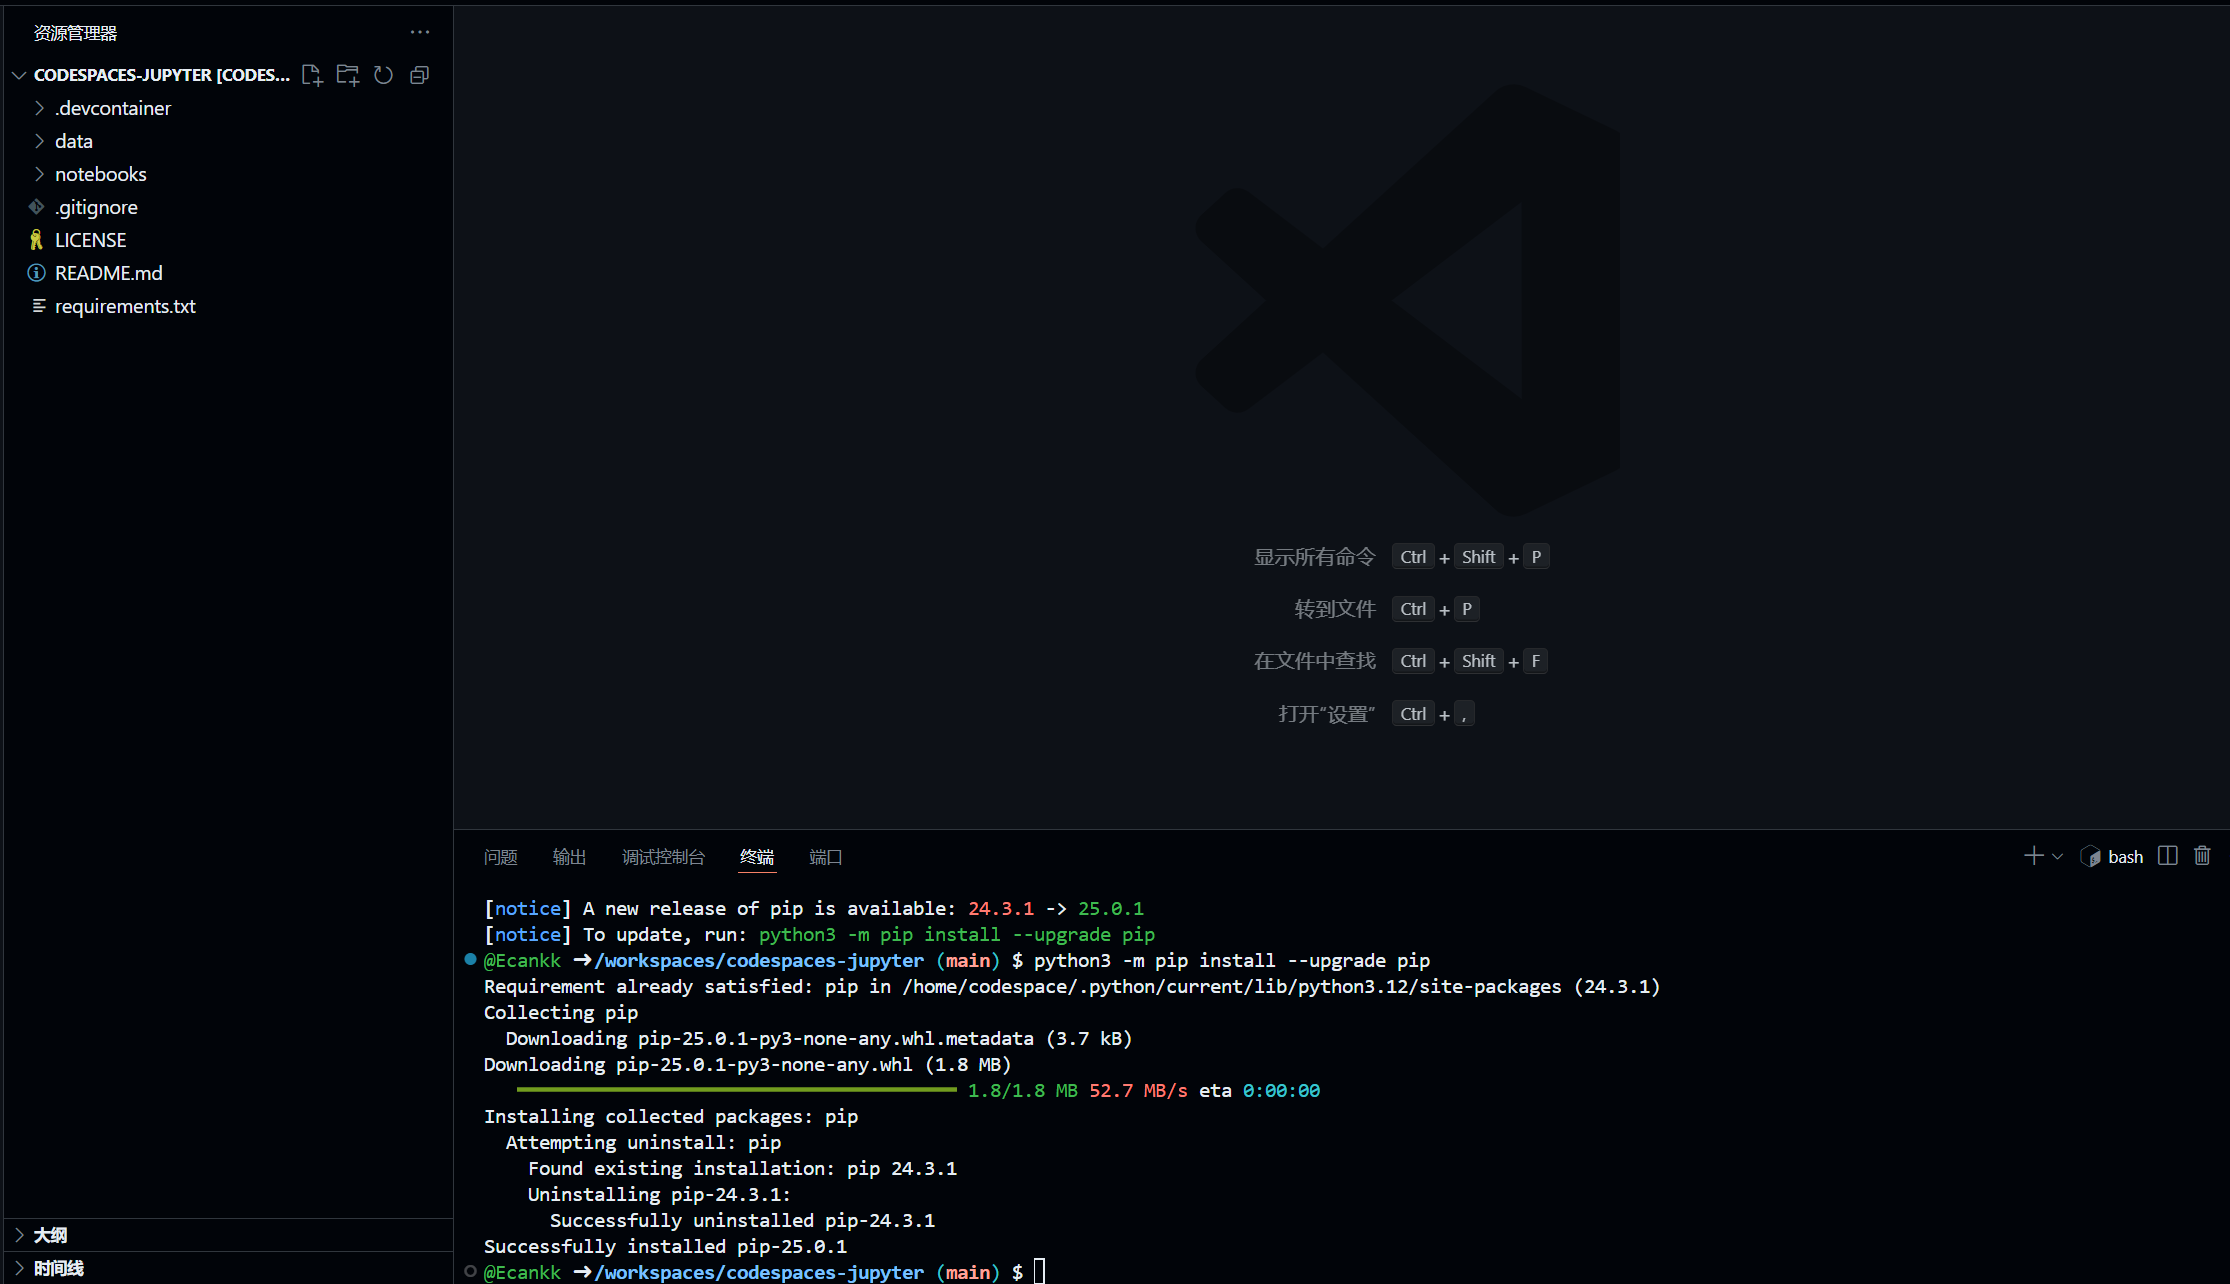Click the 资源管理器 explorer title
This screenshot has width=2230, height=1284.
pos(76,33)
